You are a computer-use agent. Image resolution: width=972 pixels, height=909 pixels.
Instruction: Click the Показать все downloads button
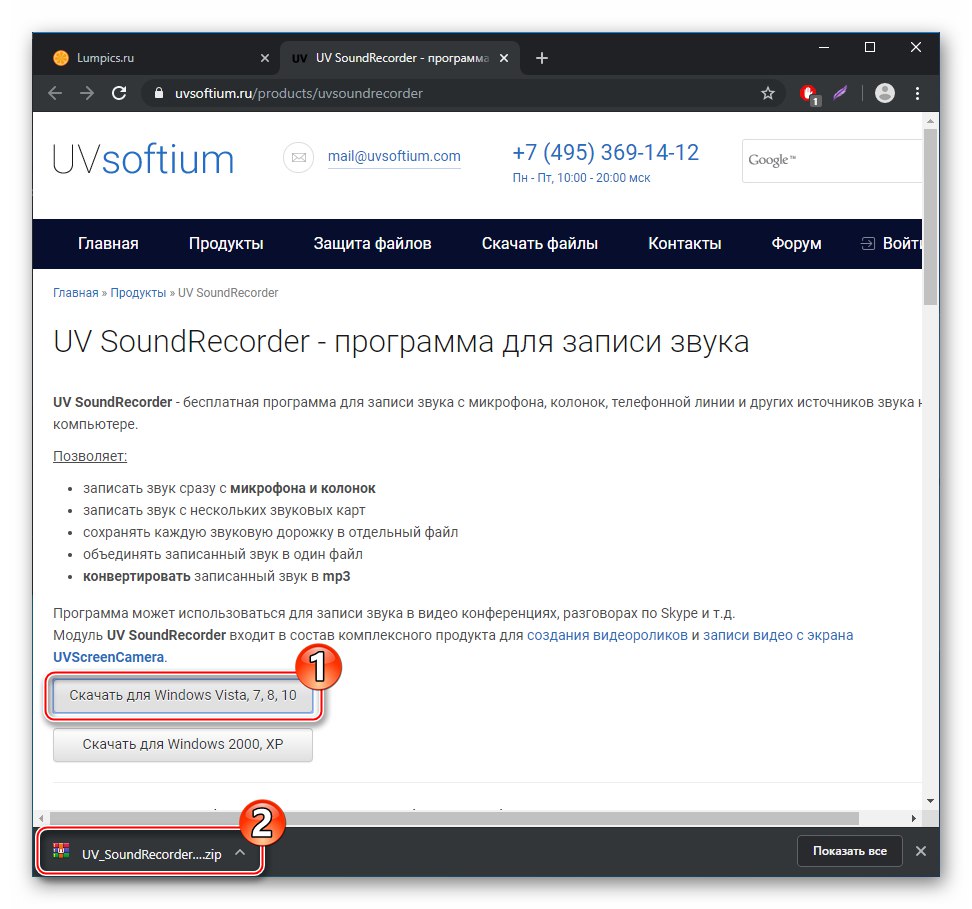pos(849,851)
